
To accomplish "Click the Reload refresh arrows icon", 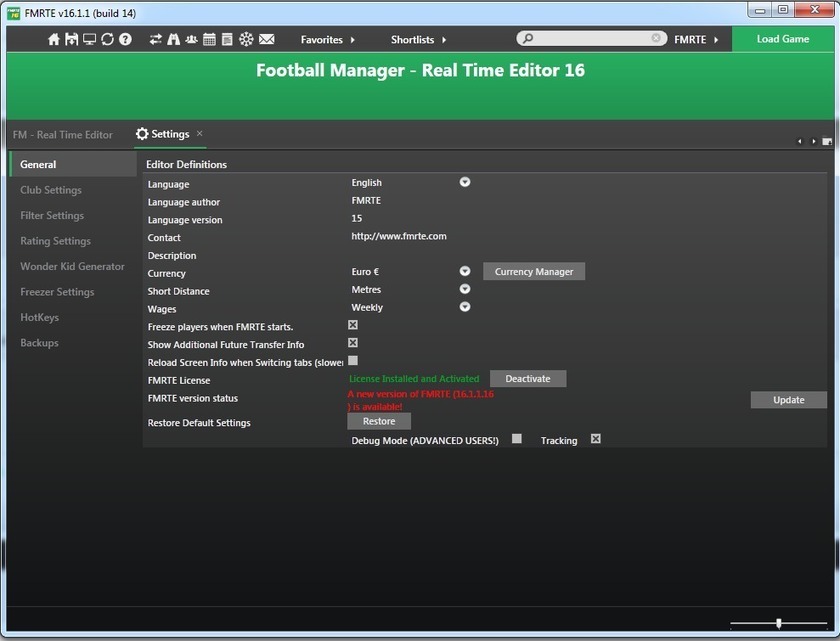I will [x=107, y=39].
